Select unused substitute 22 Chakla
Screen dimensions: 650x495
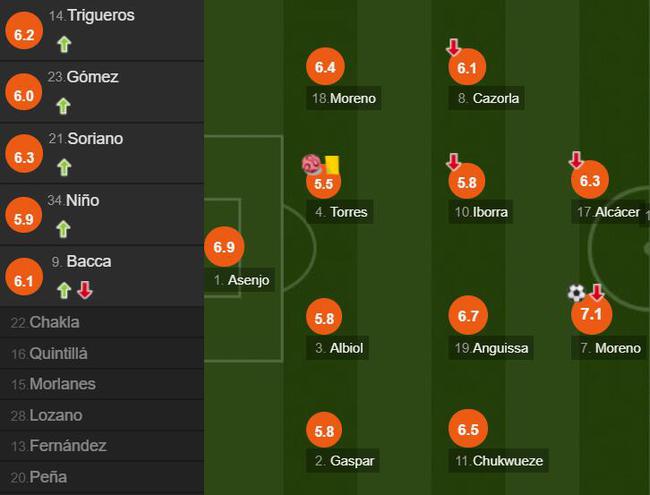click(102, 322)
